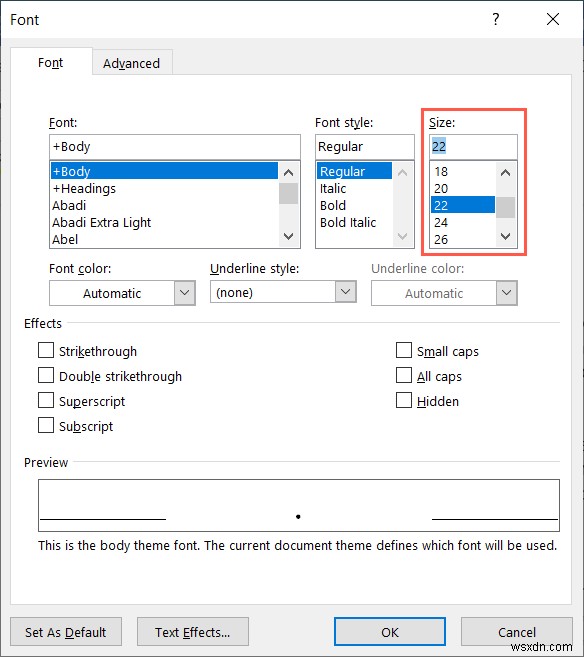Click the size list scrollbar thumb
Image resolution: width=584 pixels, height=657 pixels.
506,207
